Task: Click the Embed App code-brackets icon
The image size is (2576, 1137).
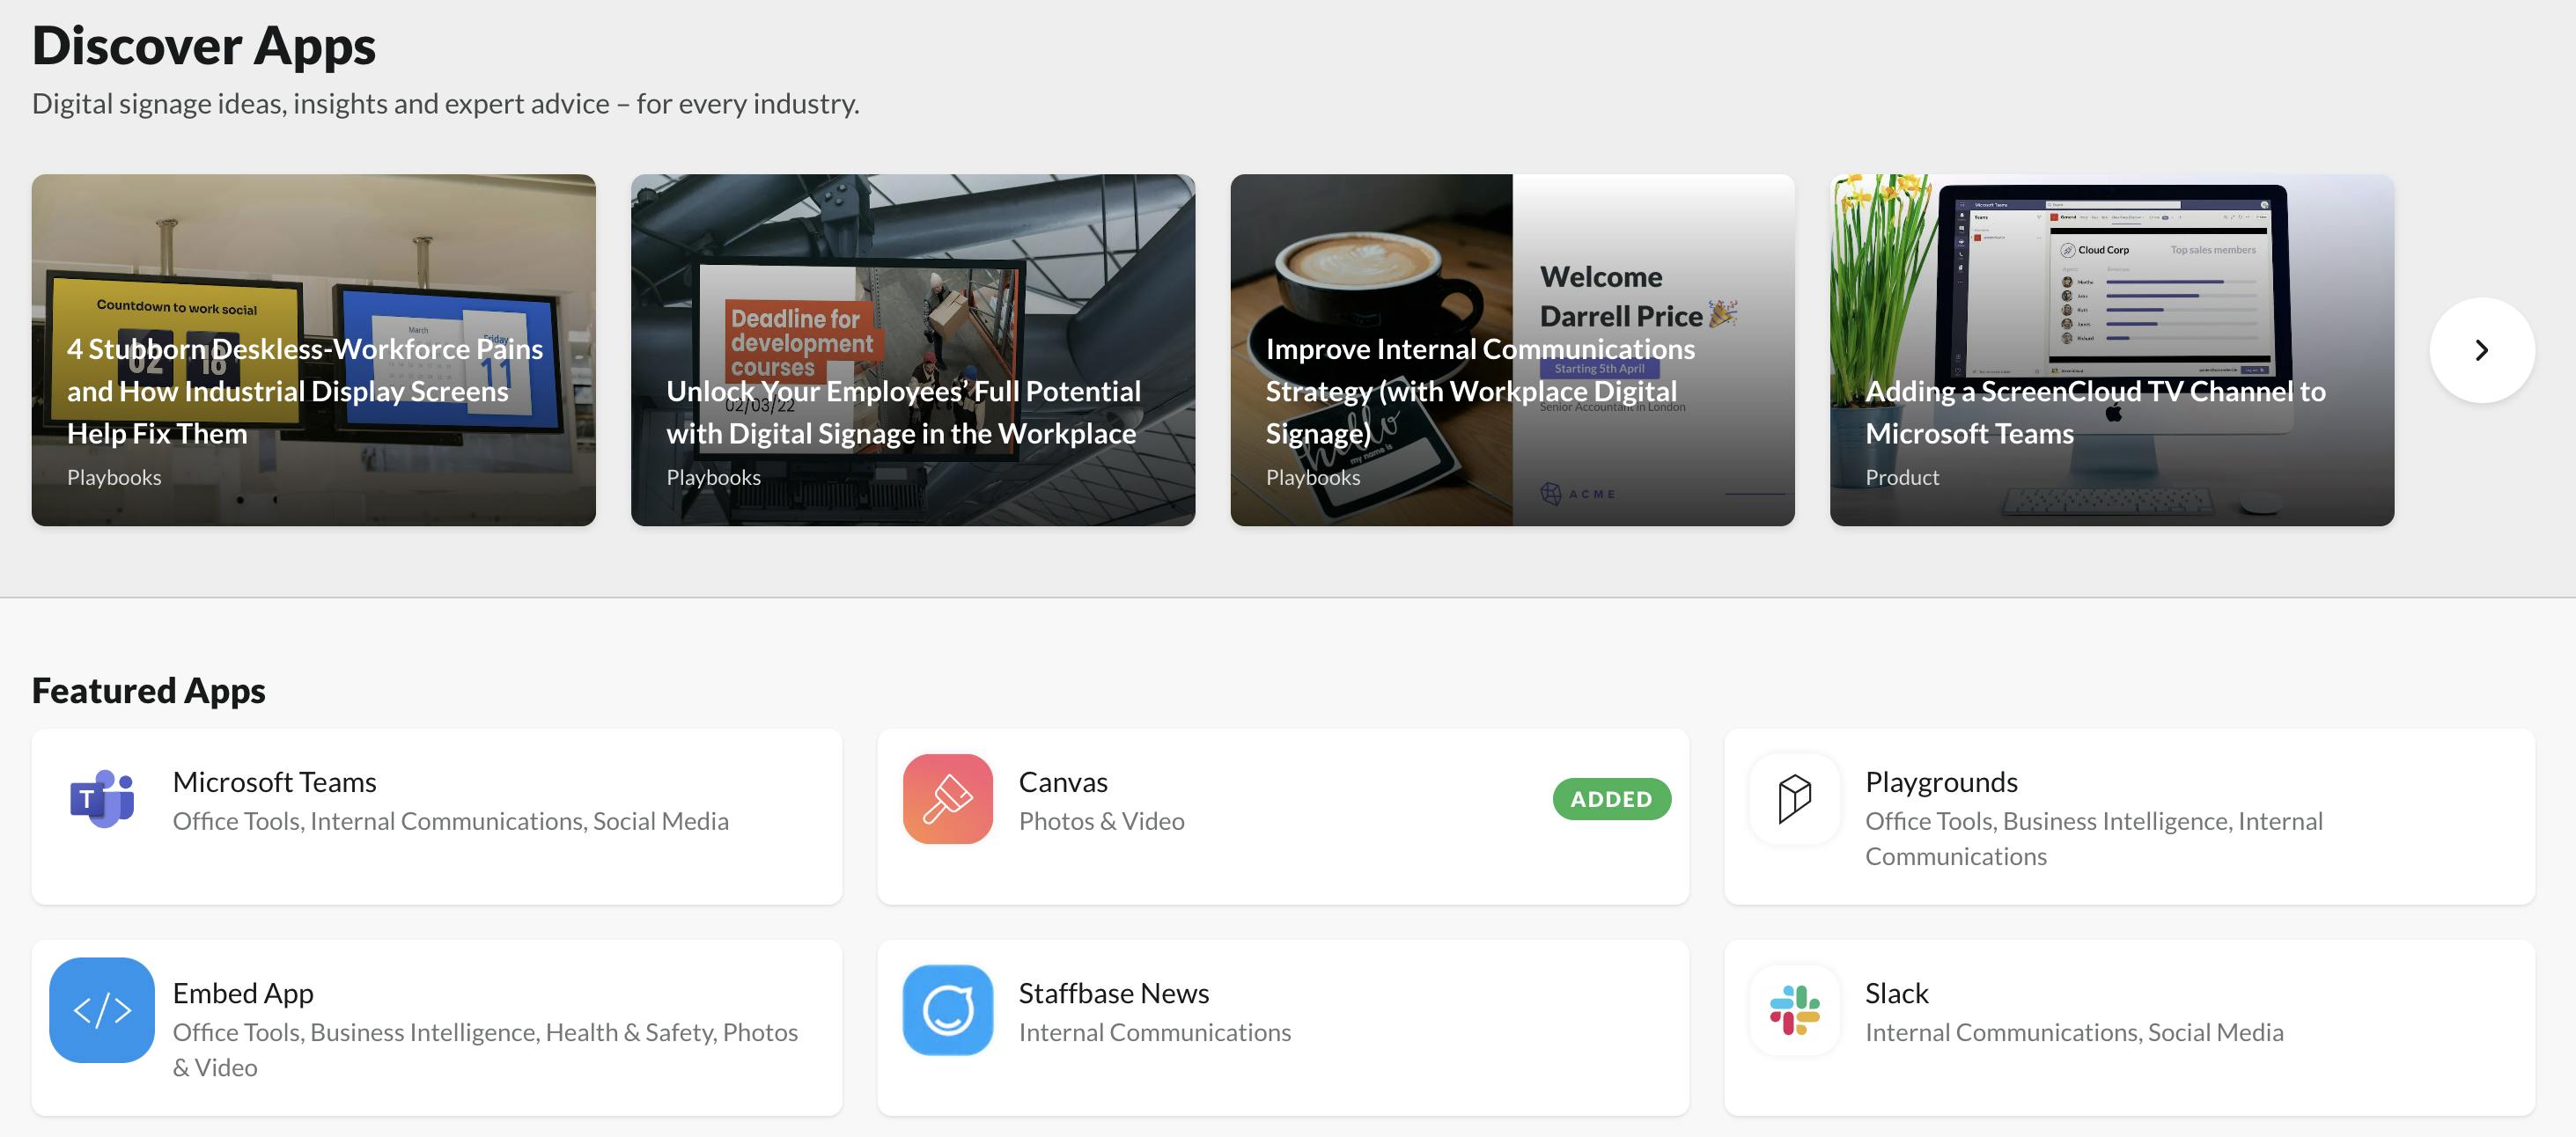Action: coord(102,1010)
